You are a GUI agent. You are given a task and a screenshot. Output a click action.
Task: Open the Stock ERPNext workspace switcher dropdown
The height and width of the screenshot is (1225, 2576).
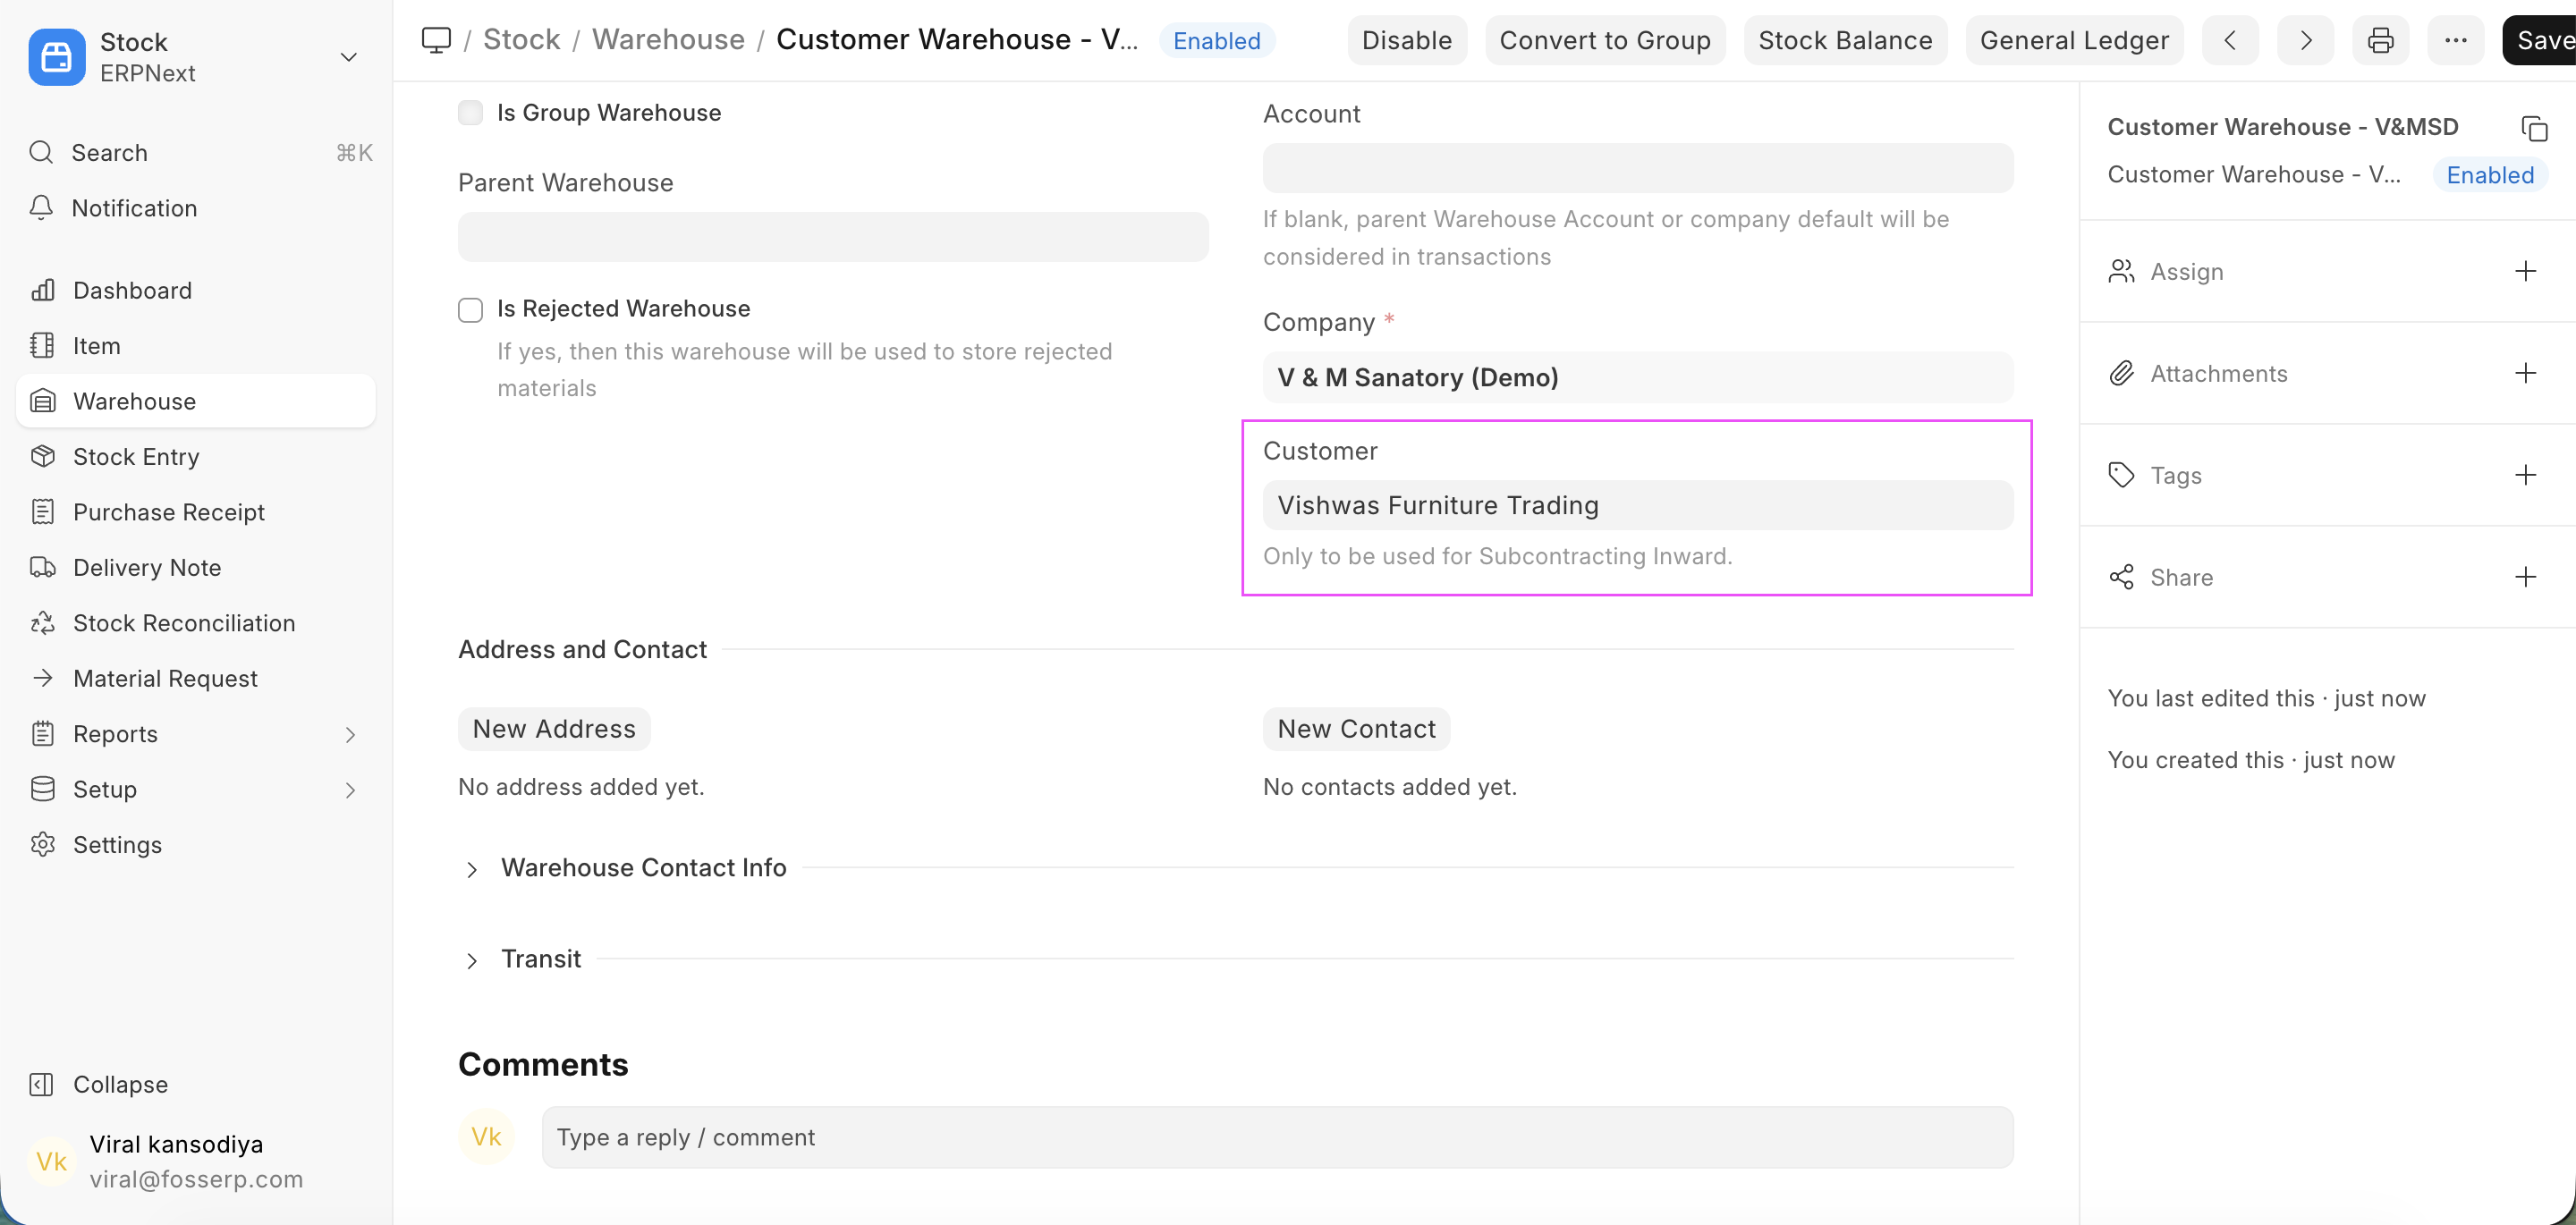348,57
